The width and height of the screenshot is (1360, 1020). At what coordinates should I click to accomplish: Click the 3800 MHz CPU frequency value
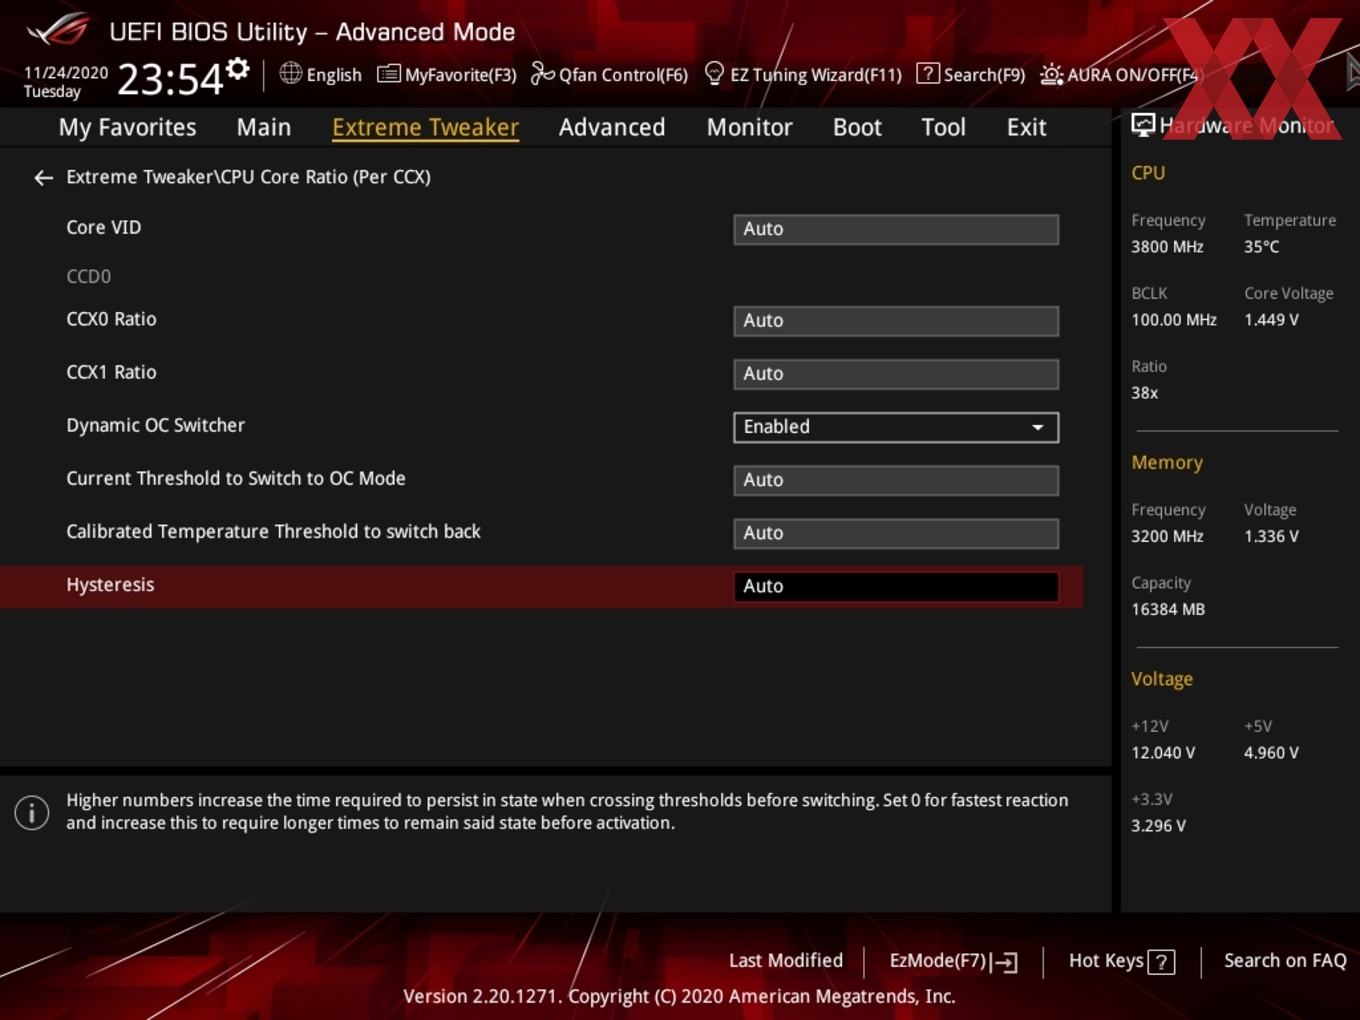tap(1167, 246)
